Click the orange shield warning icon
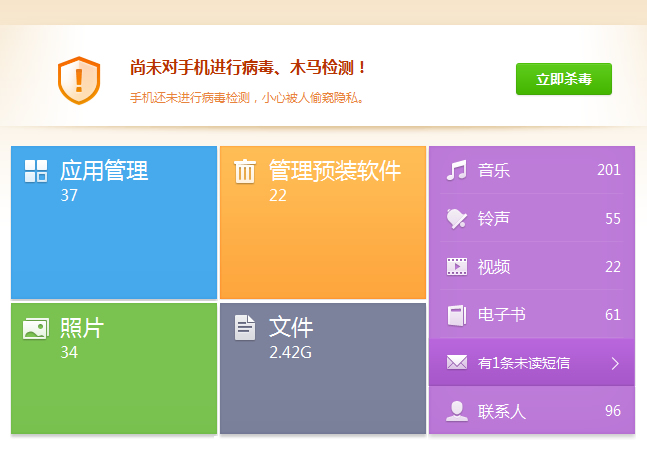This screenshot has height=468, width=647. coord(79,80)
